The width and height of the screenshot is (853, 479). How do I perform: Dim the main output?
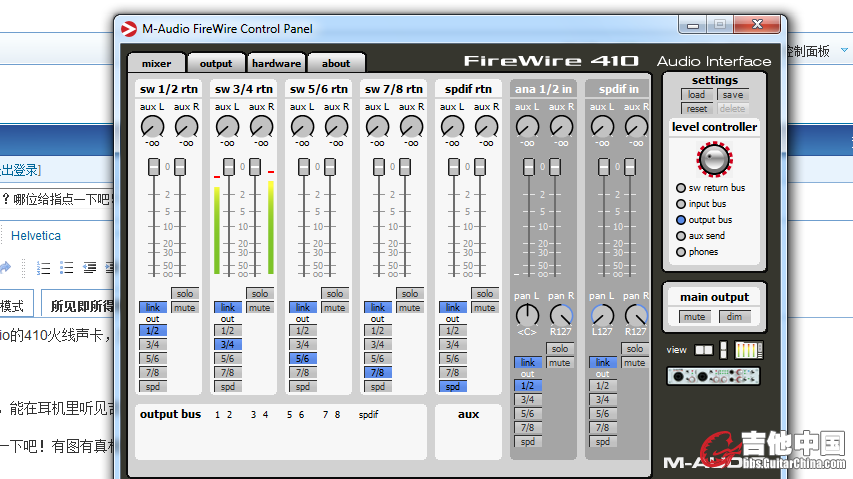click(734, 316)
